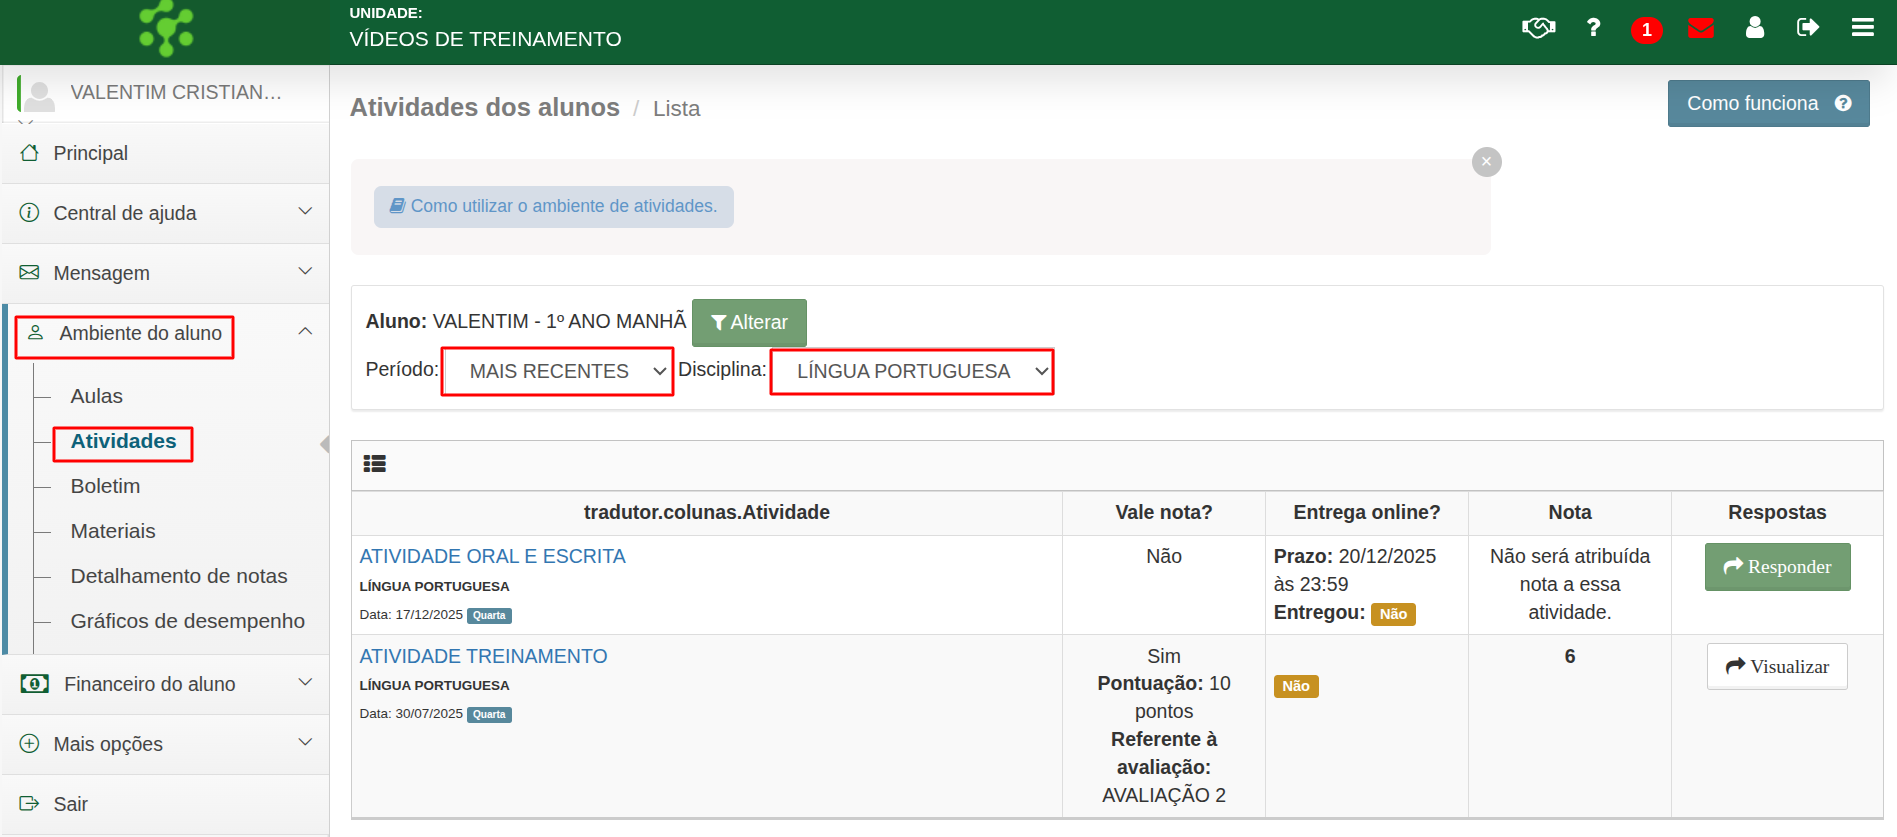Expand the Central de ajuda menu
The width and height of the screenshot is (1897, 837).
pos(166,213)
